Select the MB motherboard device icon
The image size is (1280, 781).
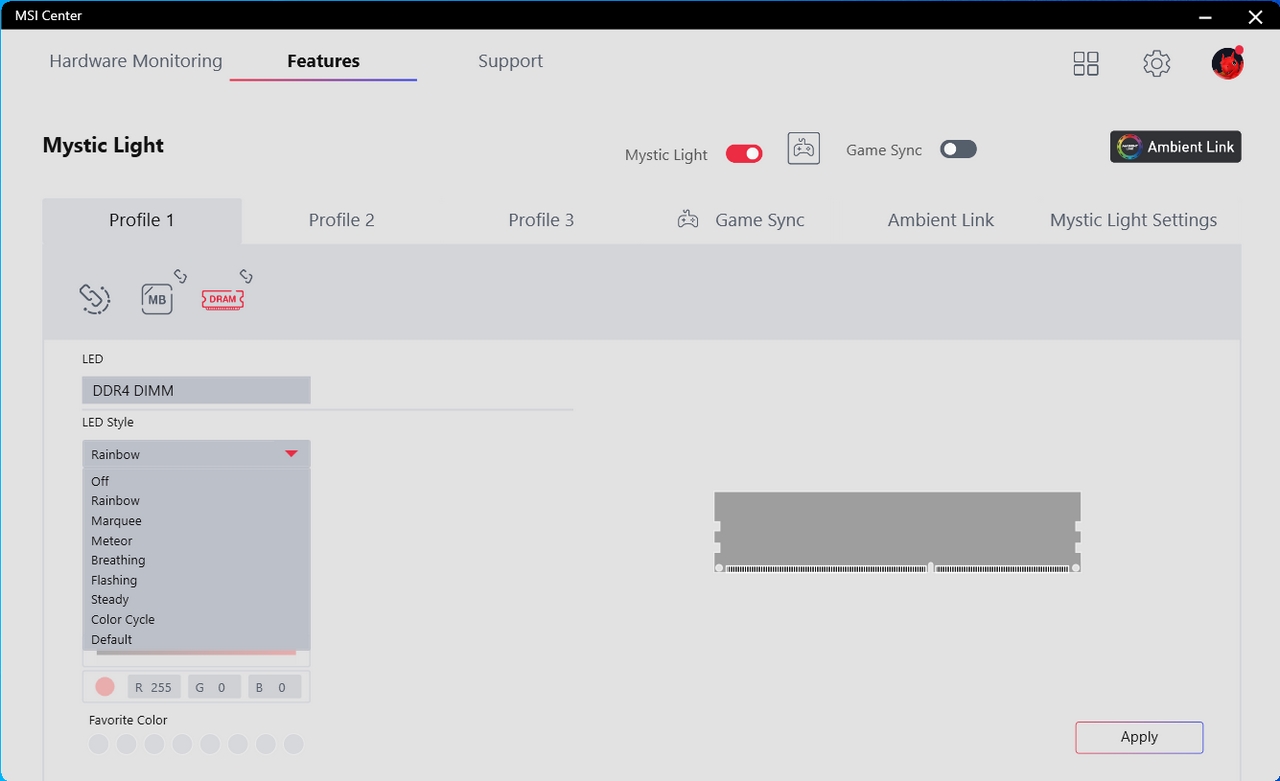tap(157, 299)
